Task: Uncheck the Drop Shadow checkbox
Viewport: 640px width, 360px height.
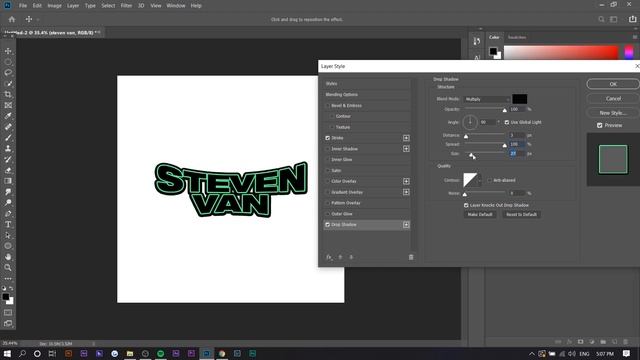Action: point(327,224)
